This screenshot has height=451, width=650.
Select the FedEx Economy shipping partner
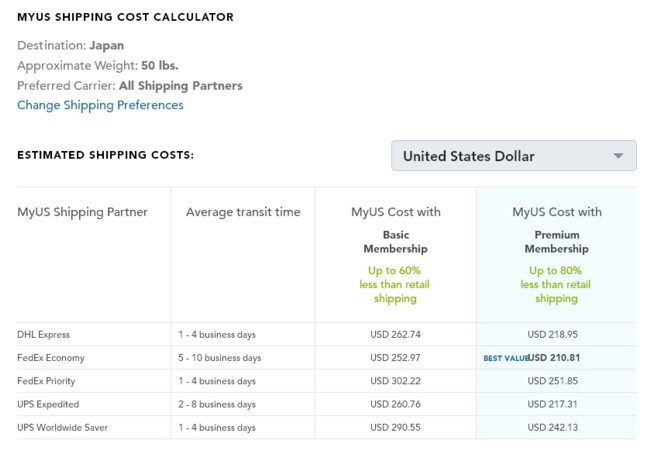[51, 358]
